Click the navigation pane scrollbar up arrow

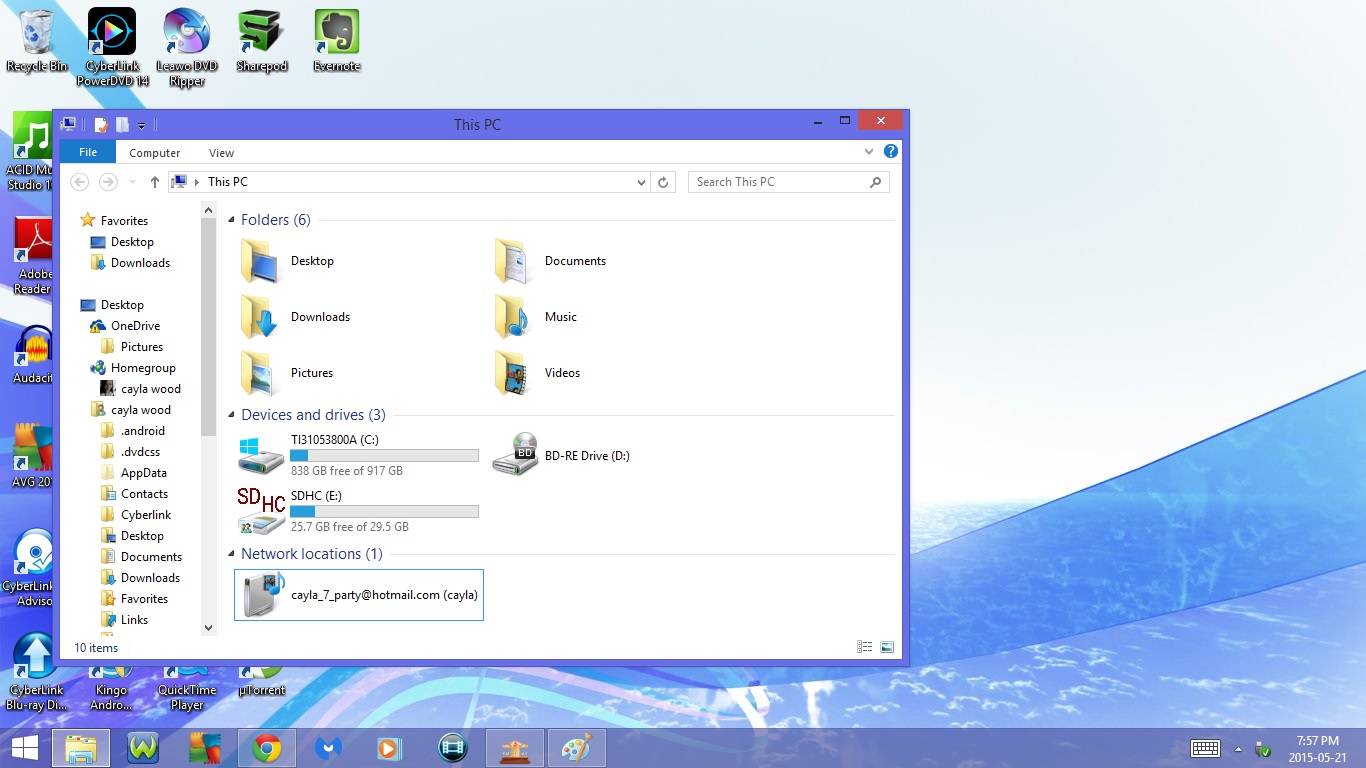point(209,210)
